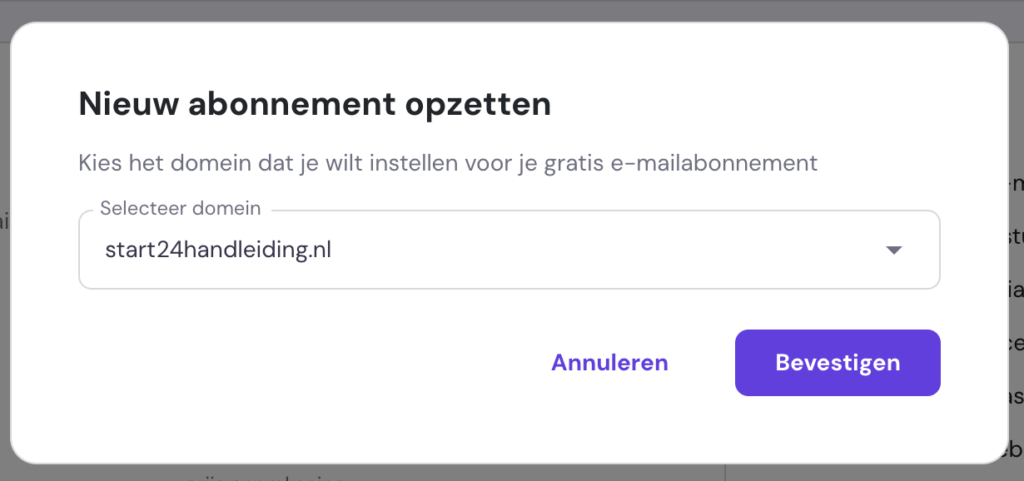Click empty white space below the Bevestigen button
1024x481 pixels.
pyautogui.click(x=837, y=428)
